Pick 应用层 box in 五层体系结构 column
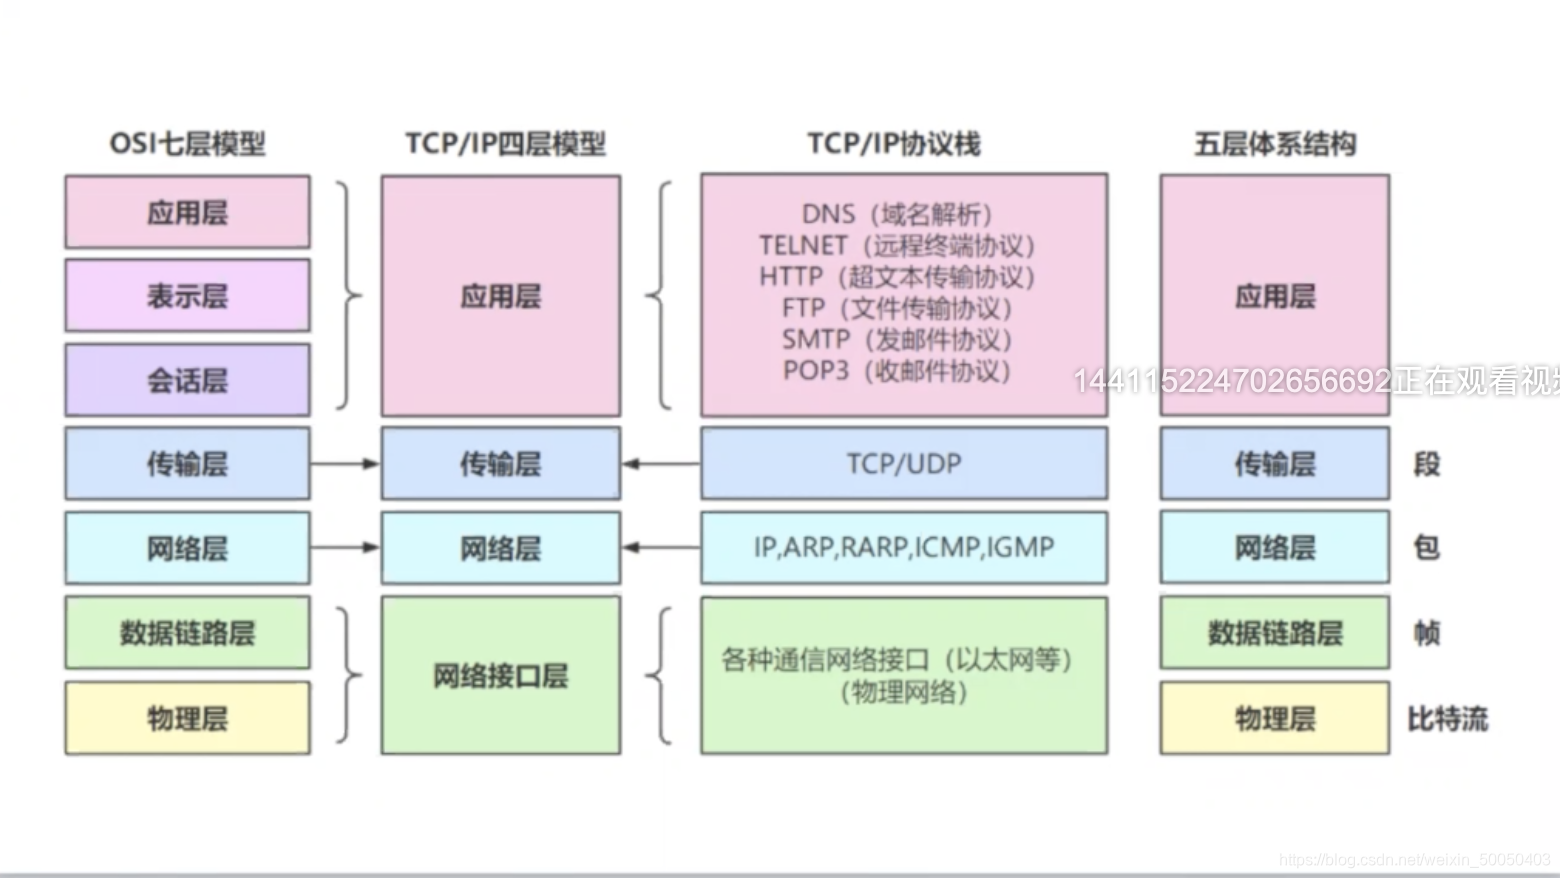The width and height of the screenshot is (1560, 878). pos(1275,296)
